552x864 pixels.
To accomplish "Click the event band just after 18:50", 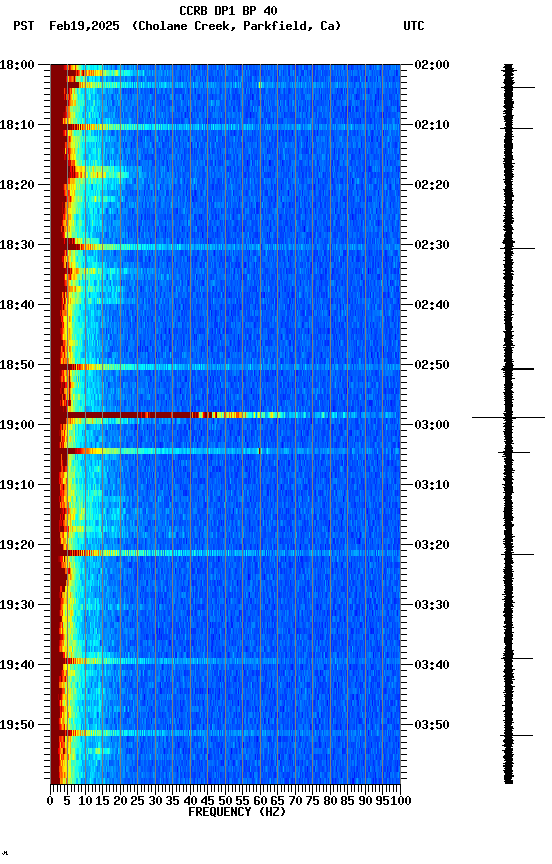I will pos(225,367).
